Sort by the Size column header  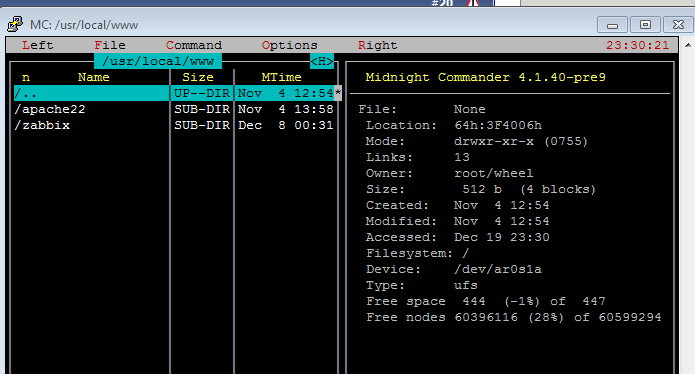[198, 77]
